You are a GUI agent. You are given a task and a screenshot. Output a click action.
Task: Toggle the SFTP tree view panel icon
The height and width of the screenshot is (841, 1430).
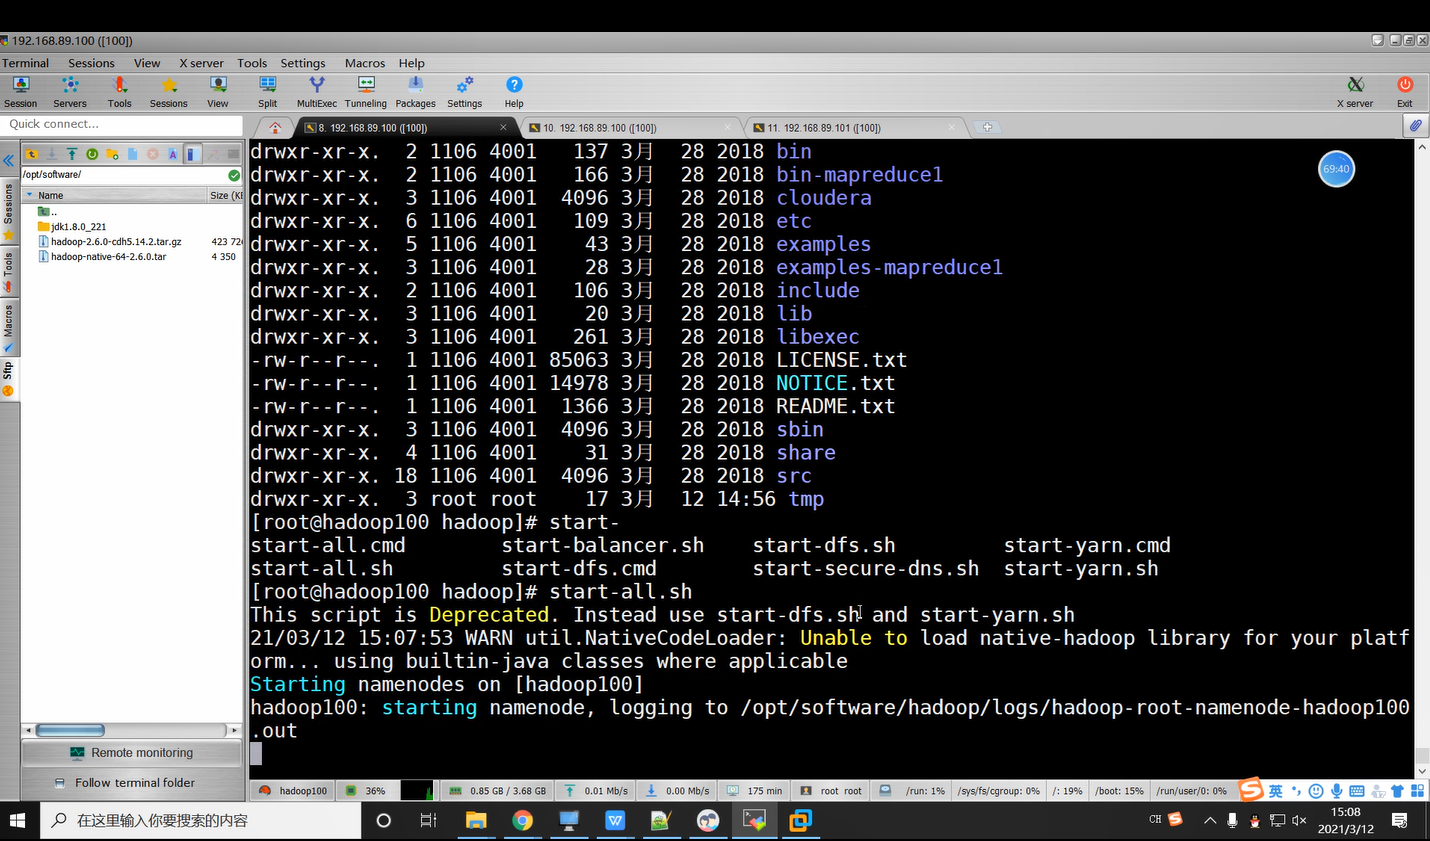193,154
